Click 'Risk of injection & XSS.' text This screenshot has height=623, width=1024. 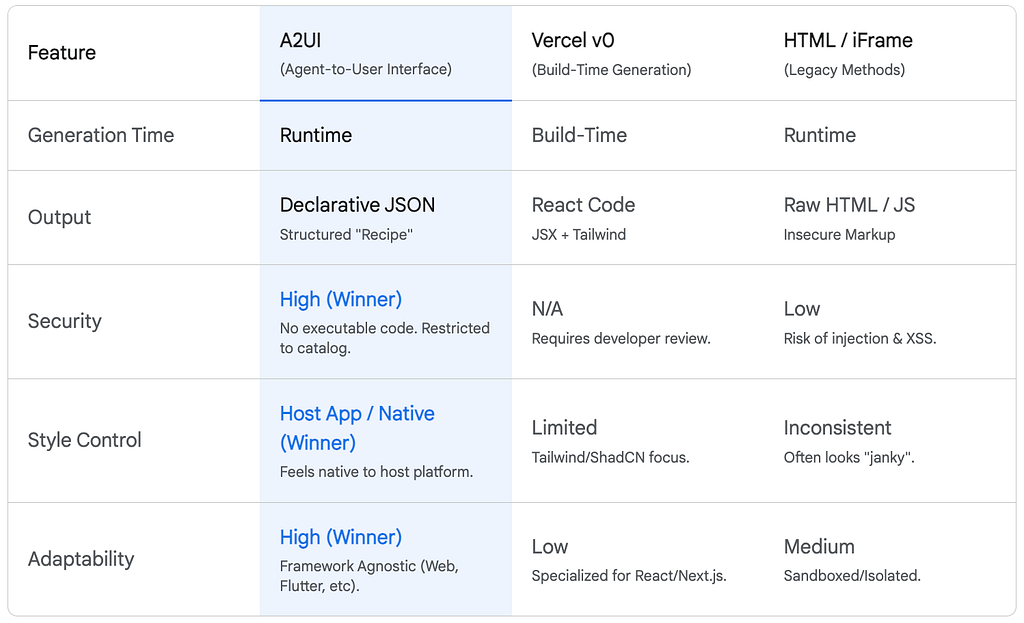coord(860,338)
